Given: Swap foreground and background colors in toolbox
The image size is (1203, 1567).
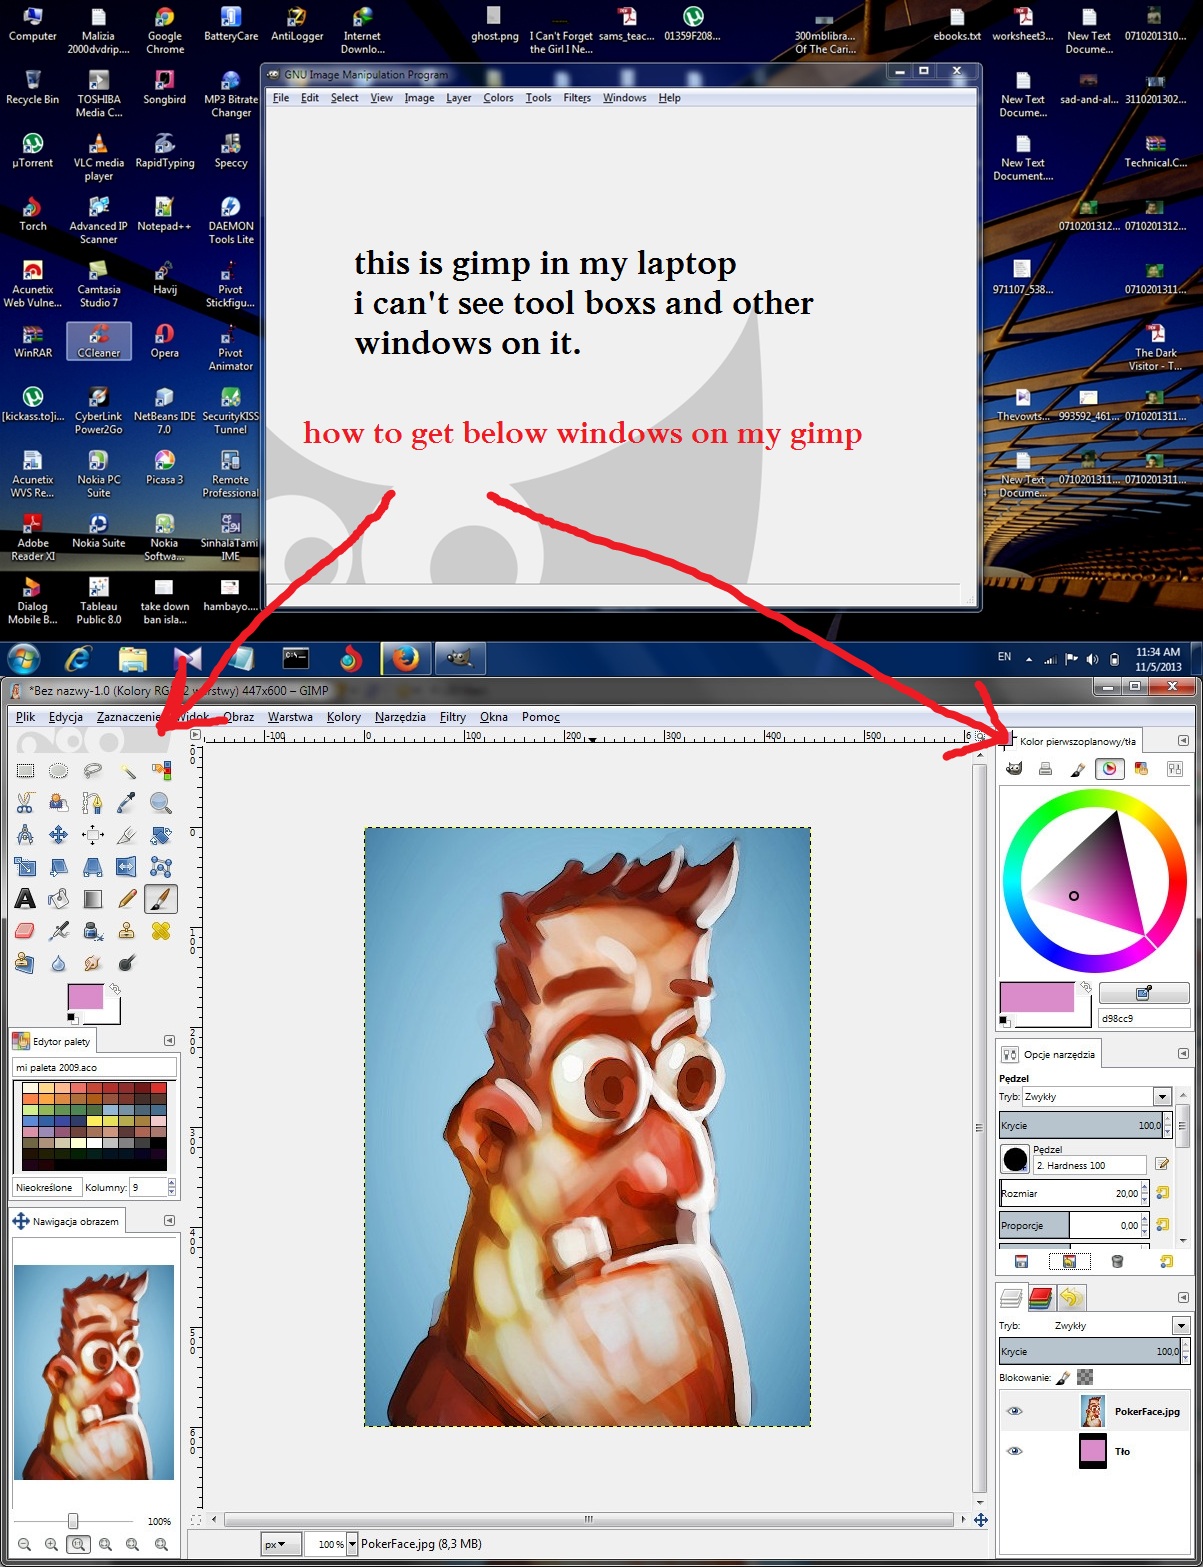Looking at the screenshot, I should tap(115, 988).
